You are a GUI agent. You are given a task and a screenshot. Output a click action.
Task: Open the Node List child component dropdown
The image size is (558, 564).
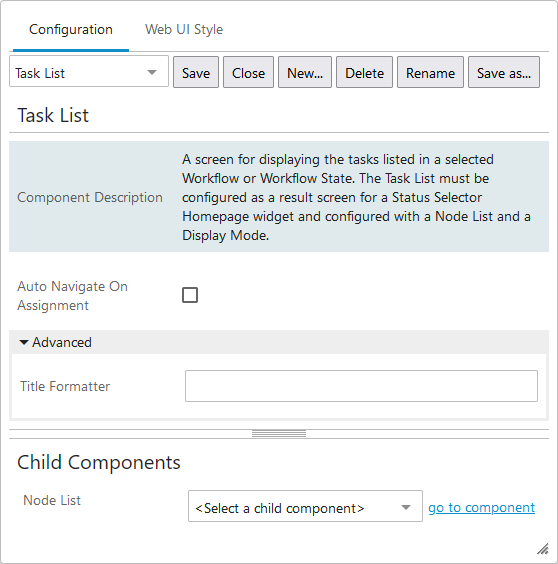tap(305, 508)
